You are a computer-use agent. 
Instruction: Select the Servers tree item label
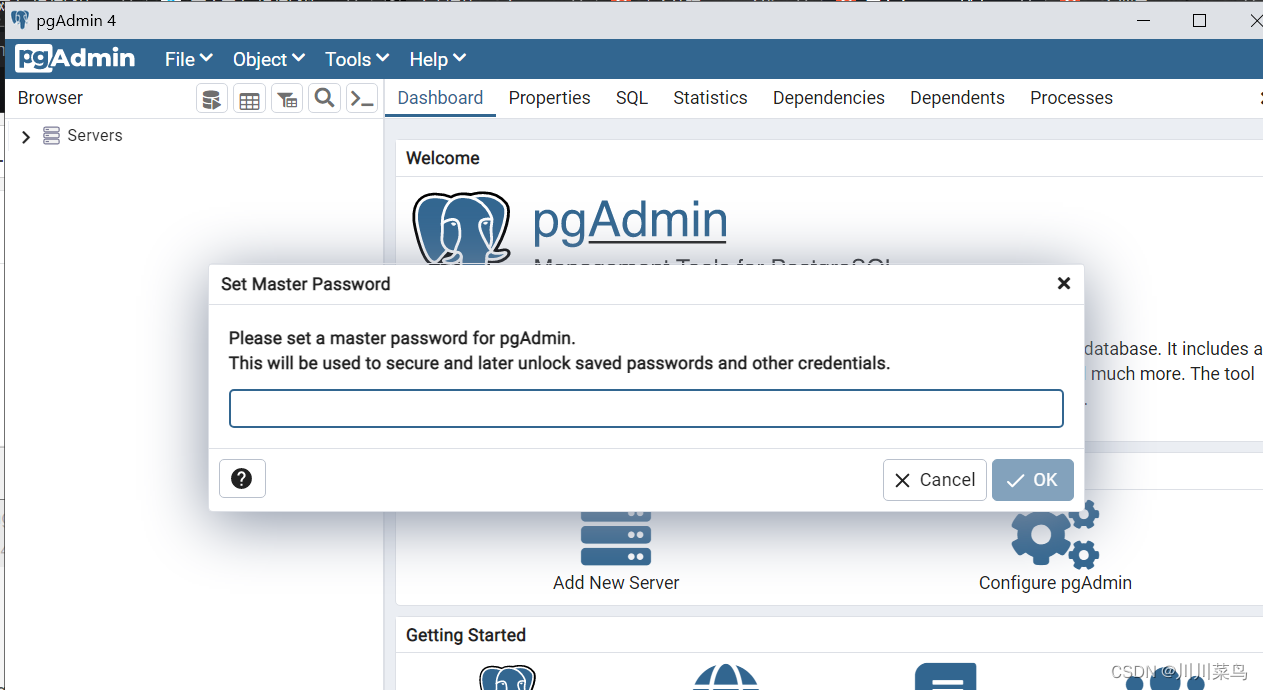95,136
